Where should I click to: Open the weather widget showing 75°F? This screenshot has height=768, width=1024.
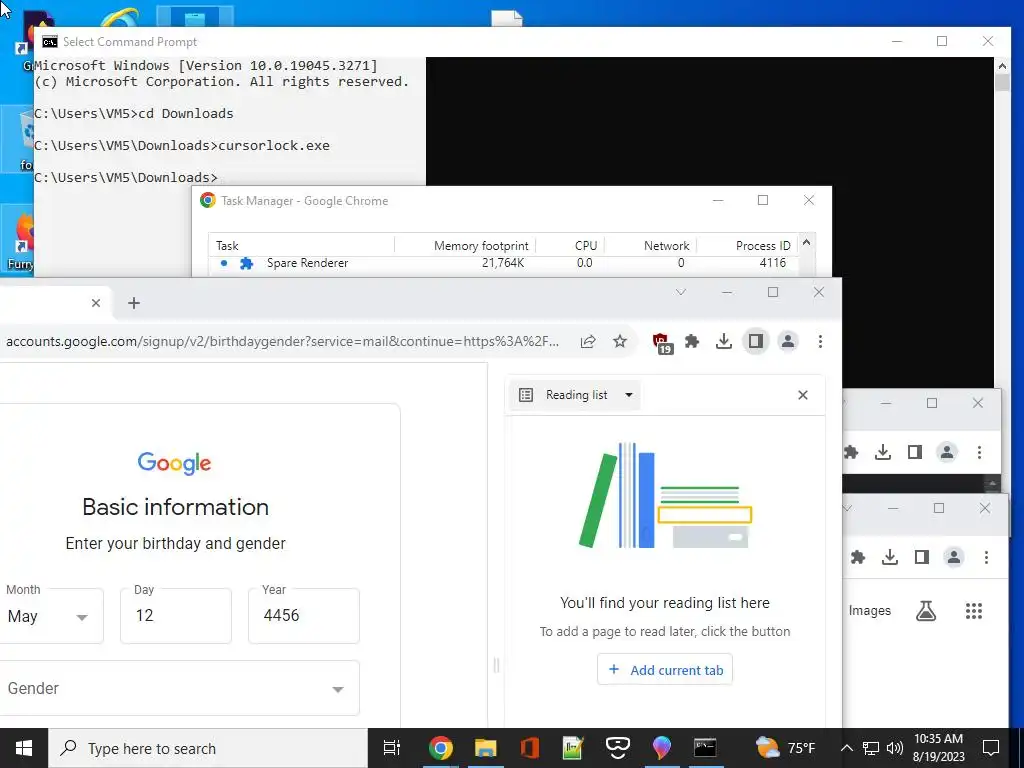pos(785,748)
